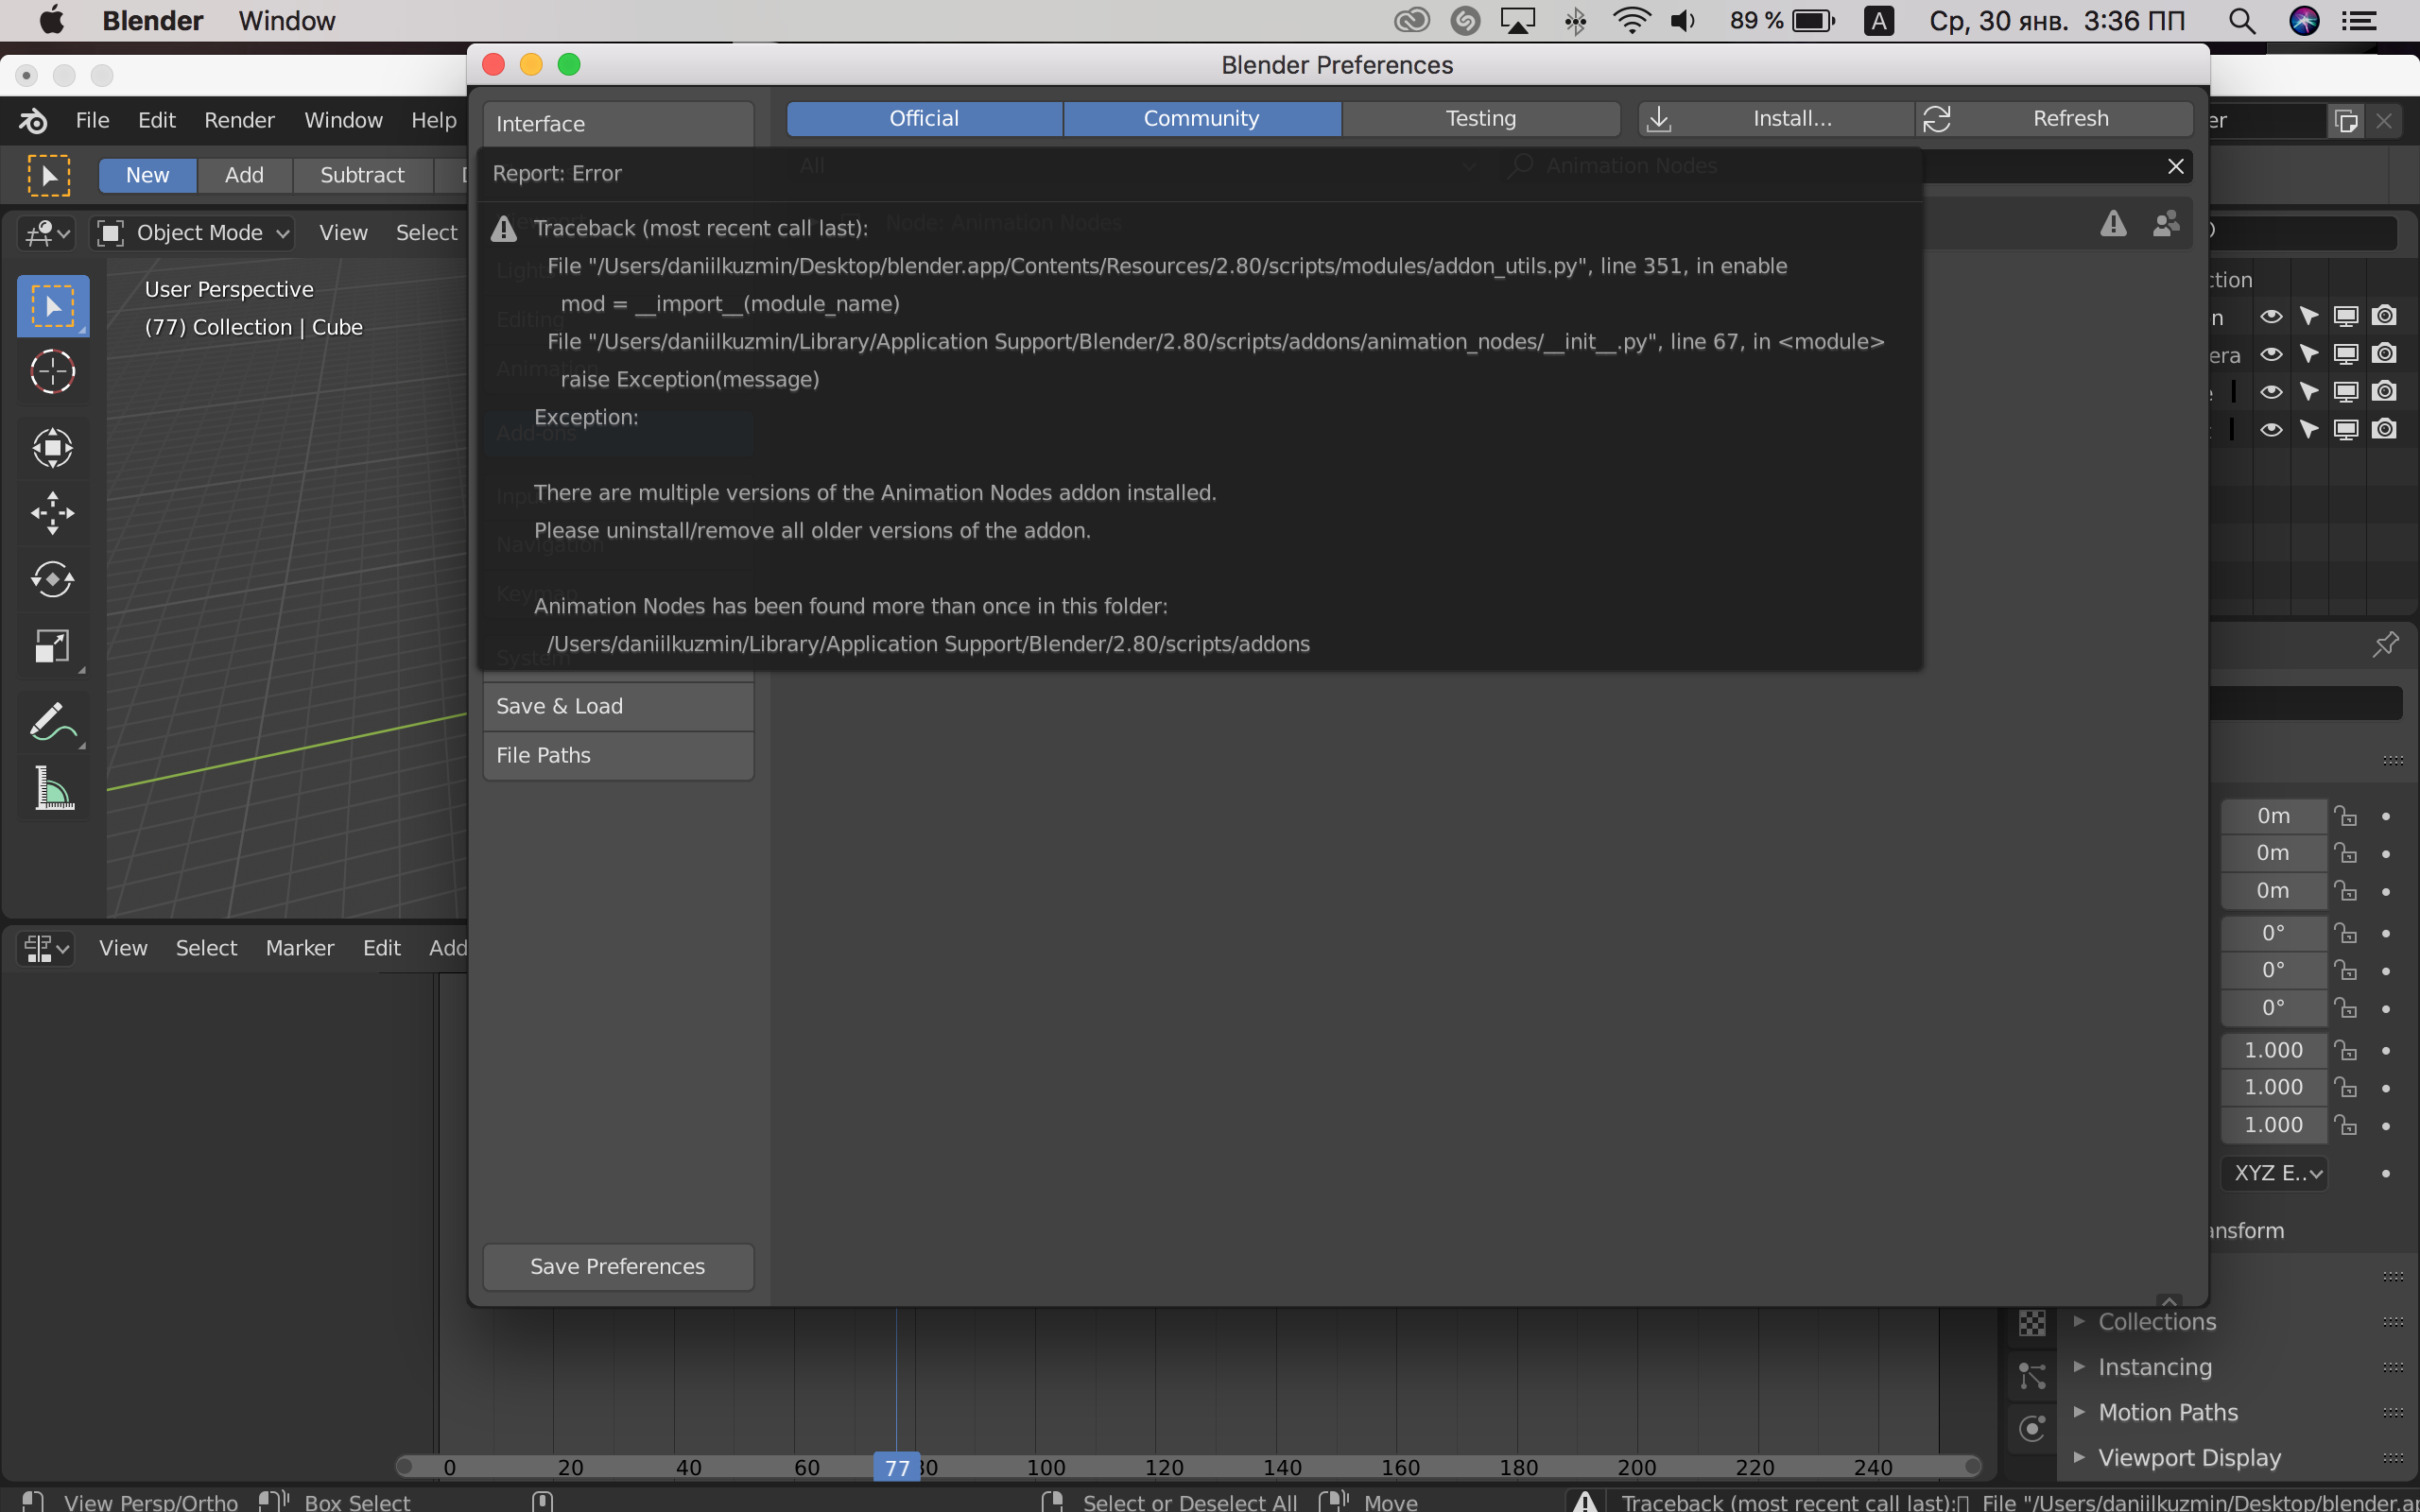Screen dimensions: 2420x1512
Task: Click the pin icon in the properties editor
Action: tap(2385, 644)
